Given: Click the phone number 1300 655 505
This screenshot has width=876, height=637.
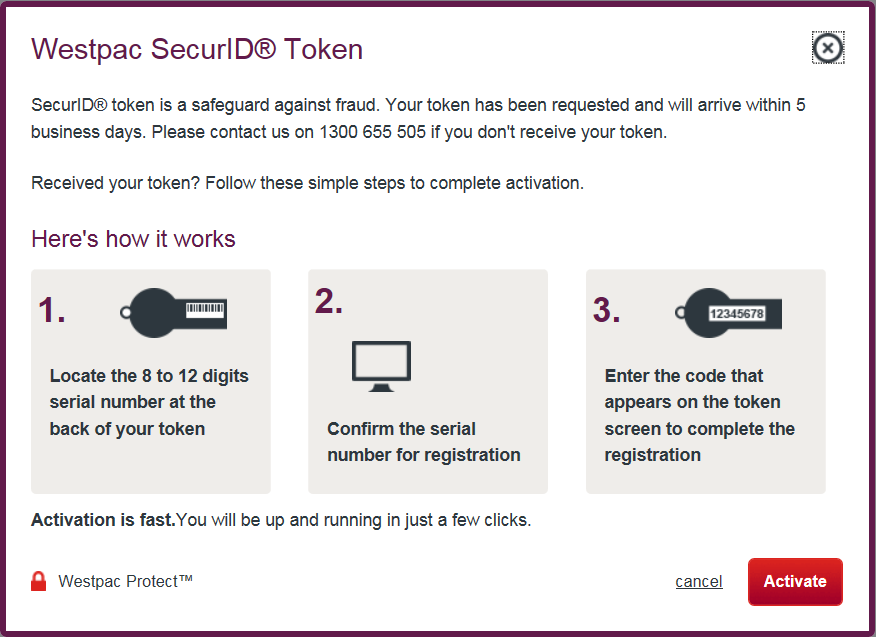Looking at the screenshot, I should (373, 131).
